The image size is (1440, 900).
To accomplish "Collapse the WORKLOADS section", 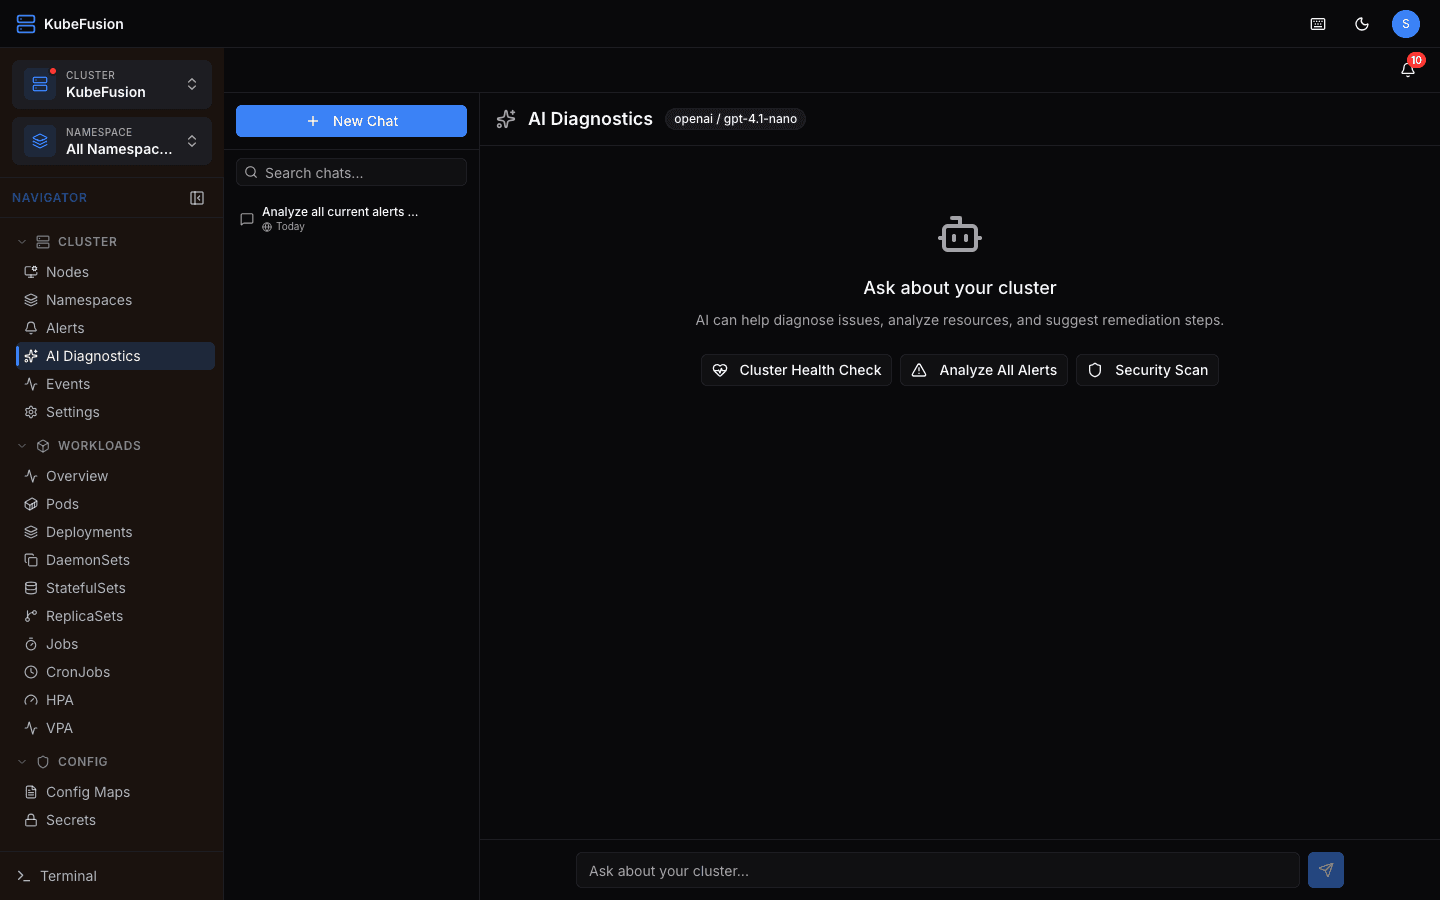I will pos(21,445).
